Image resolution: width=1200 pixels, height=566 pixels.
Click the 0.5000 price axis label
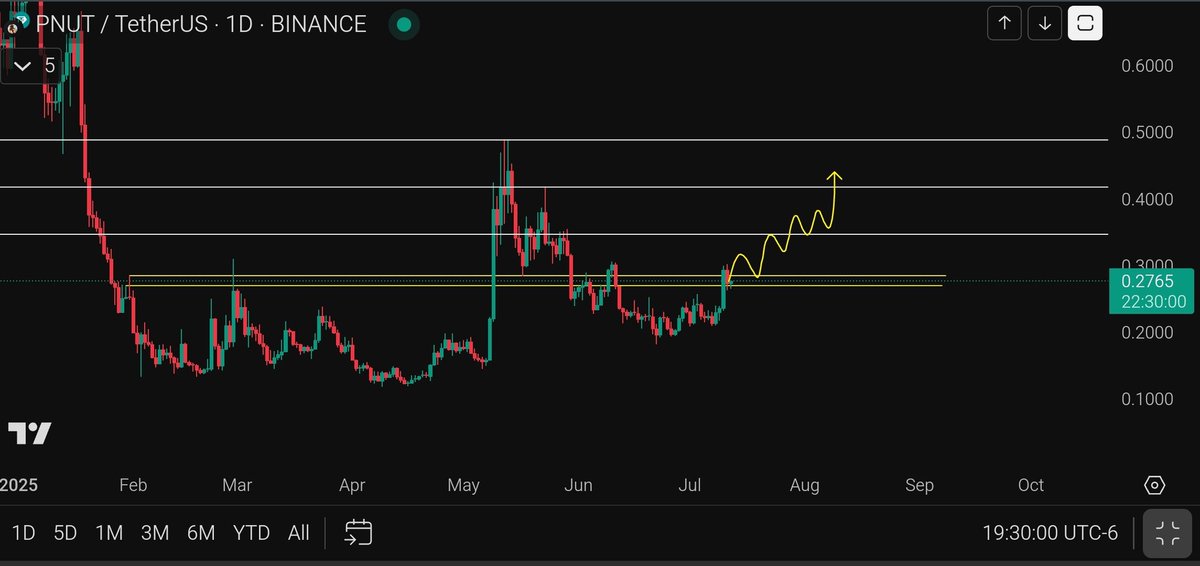[x=1146, y=133]
